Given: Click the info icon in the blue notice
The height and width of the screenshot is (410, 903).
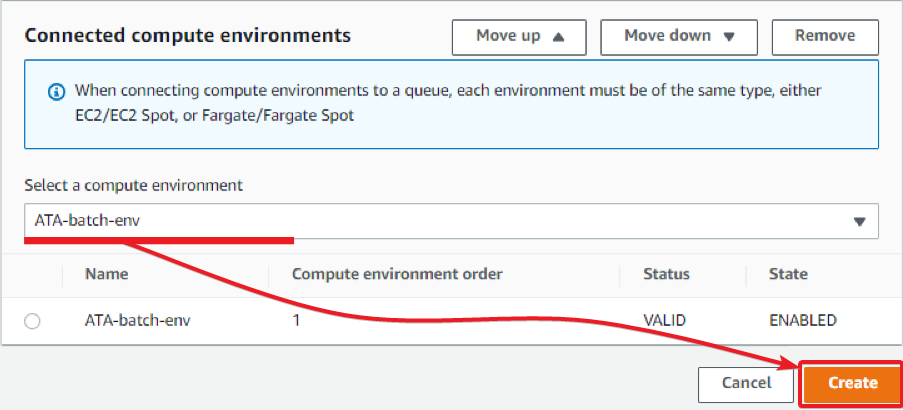Looking at the screenshot, I should [56, 92].
